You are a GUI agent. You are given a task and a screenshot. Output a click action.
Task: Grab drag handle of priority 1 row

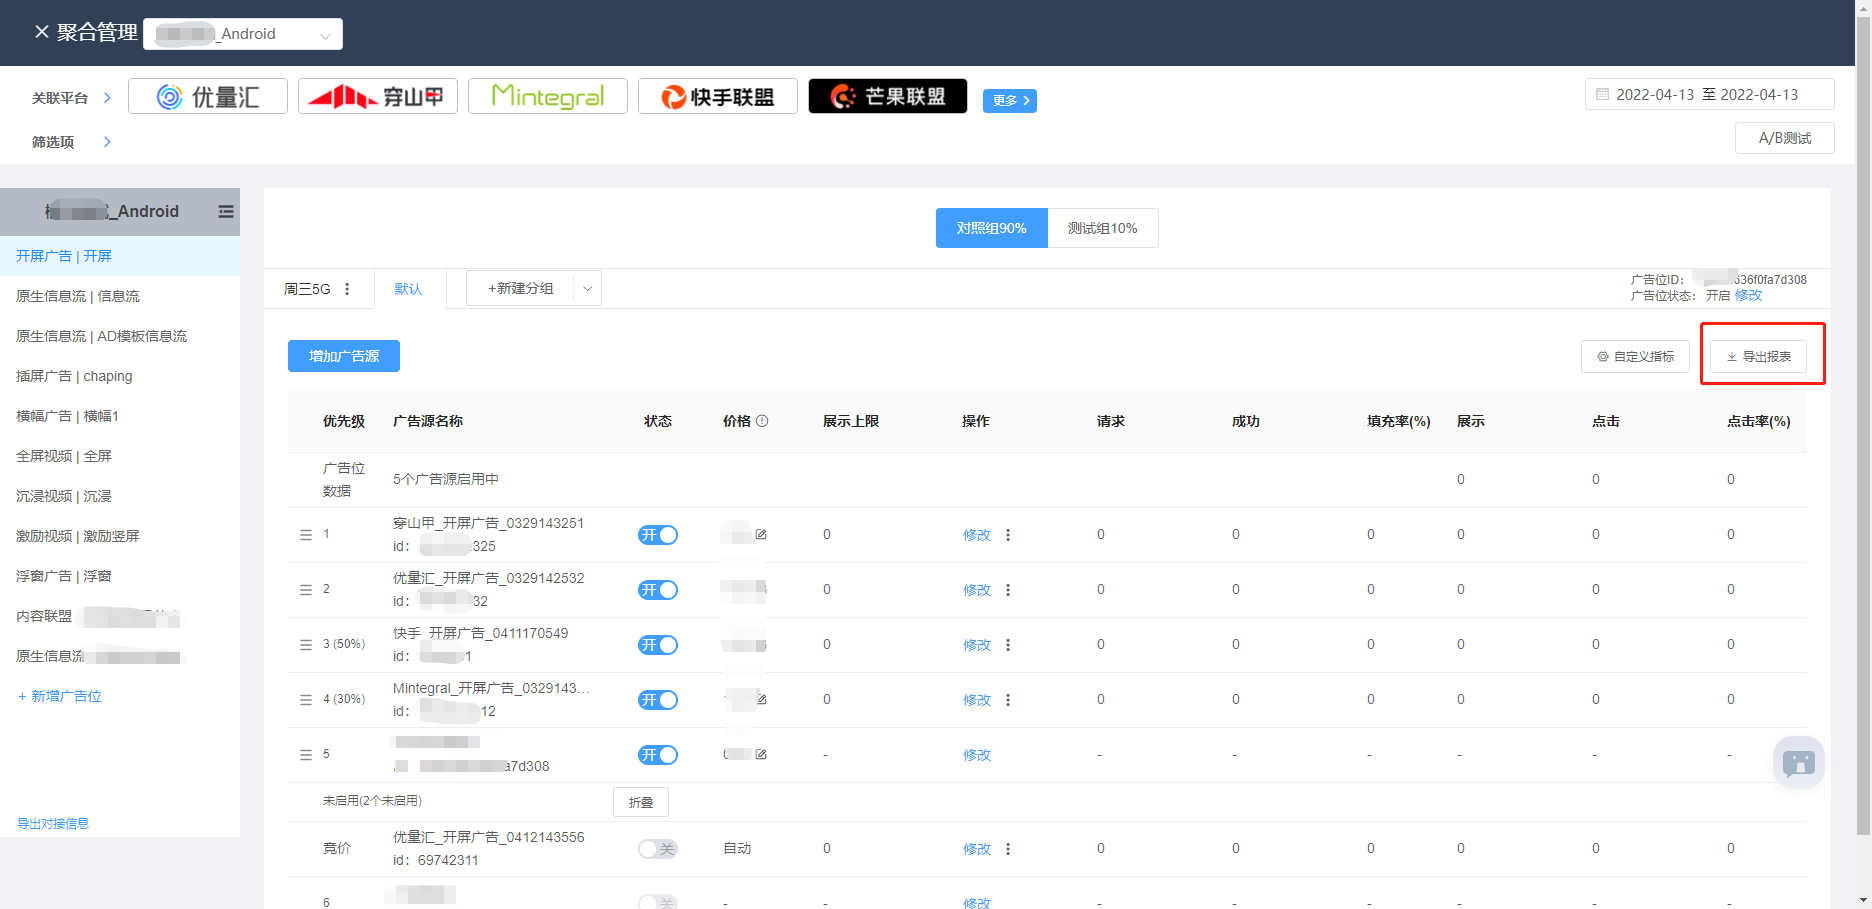point(306,535)
